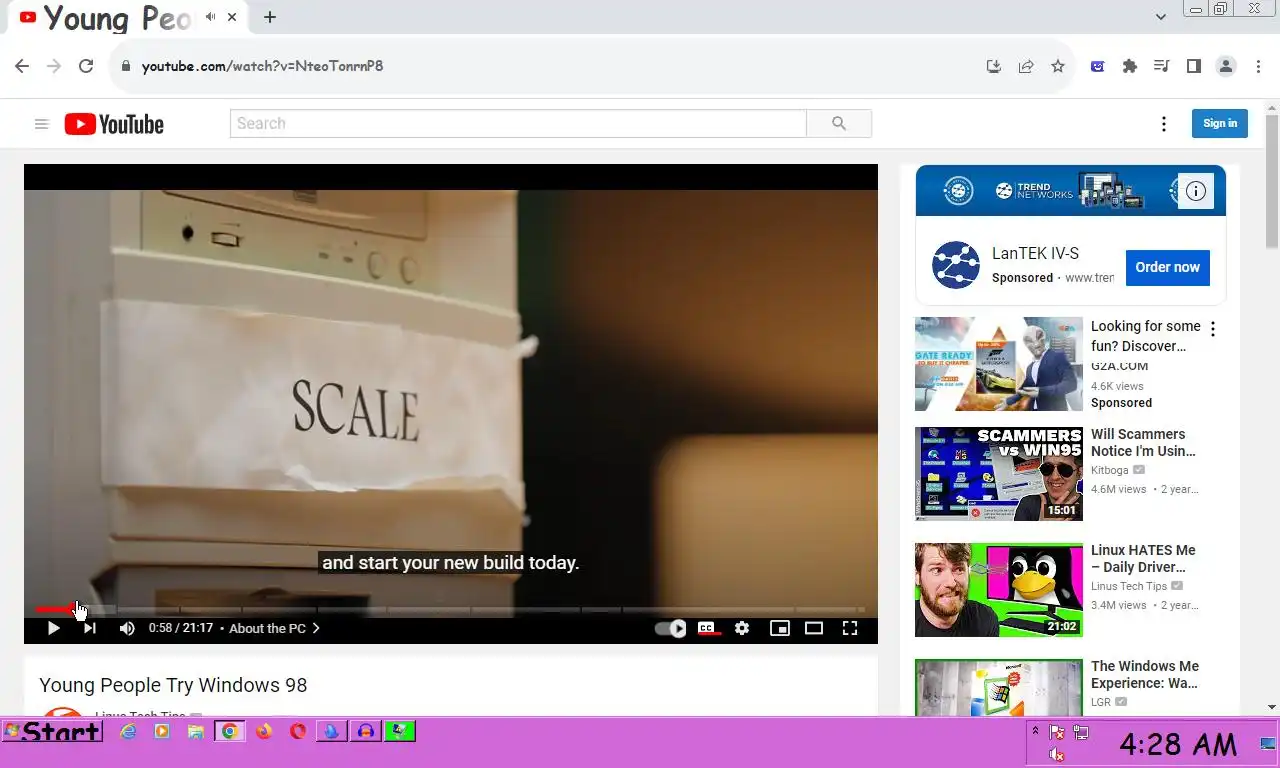Open the Chrome three-dot menu
The height and width of the screenshot is (768, 1280).
pos(1258,66)
